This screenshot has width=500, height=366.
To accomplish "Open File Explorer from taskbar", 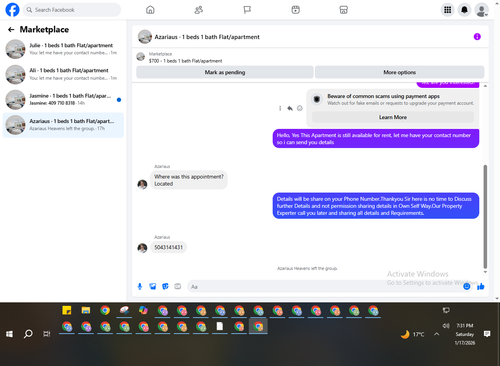I will point(86,310).
